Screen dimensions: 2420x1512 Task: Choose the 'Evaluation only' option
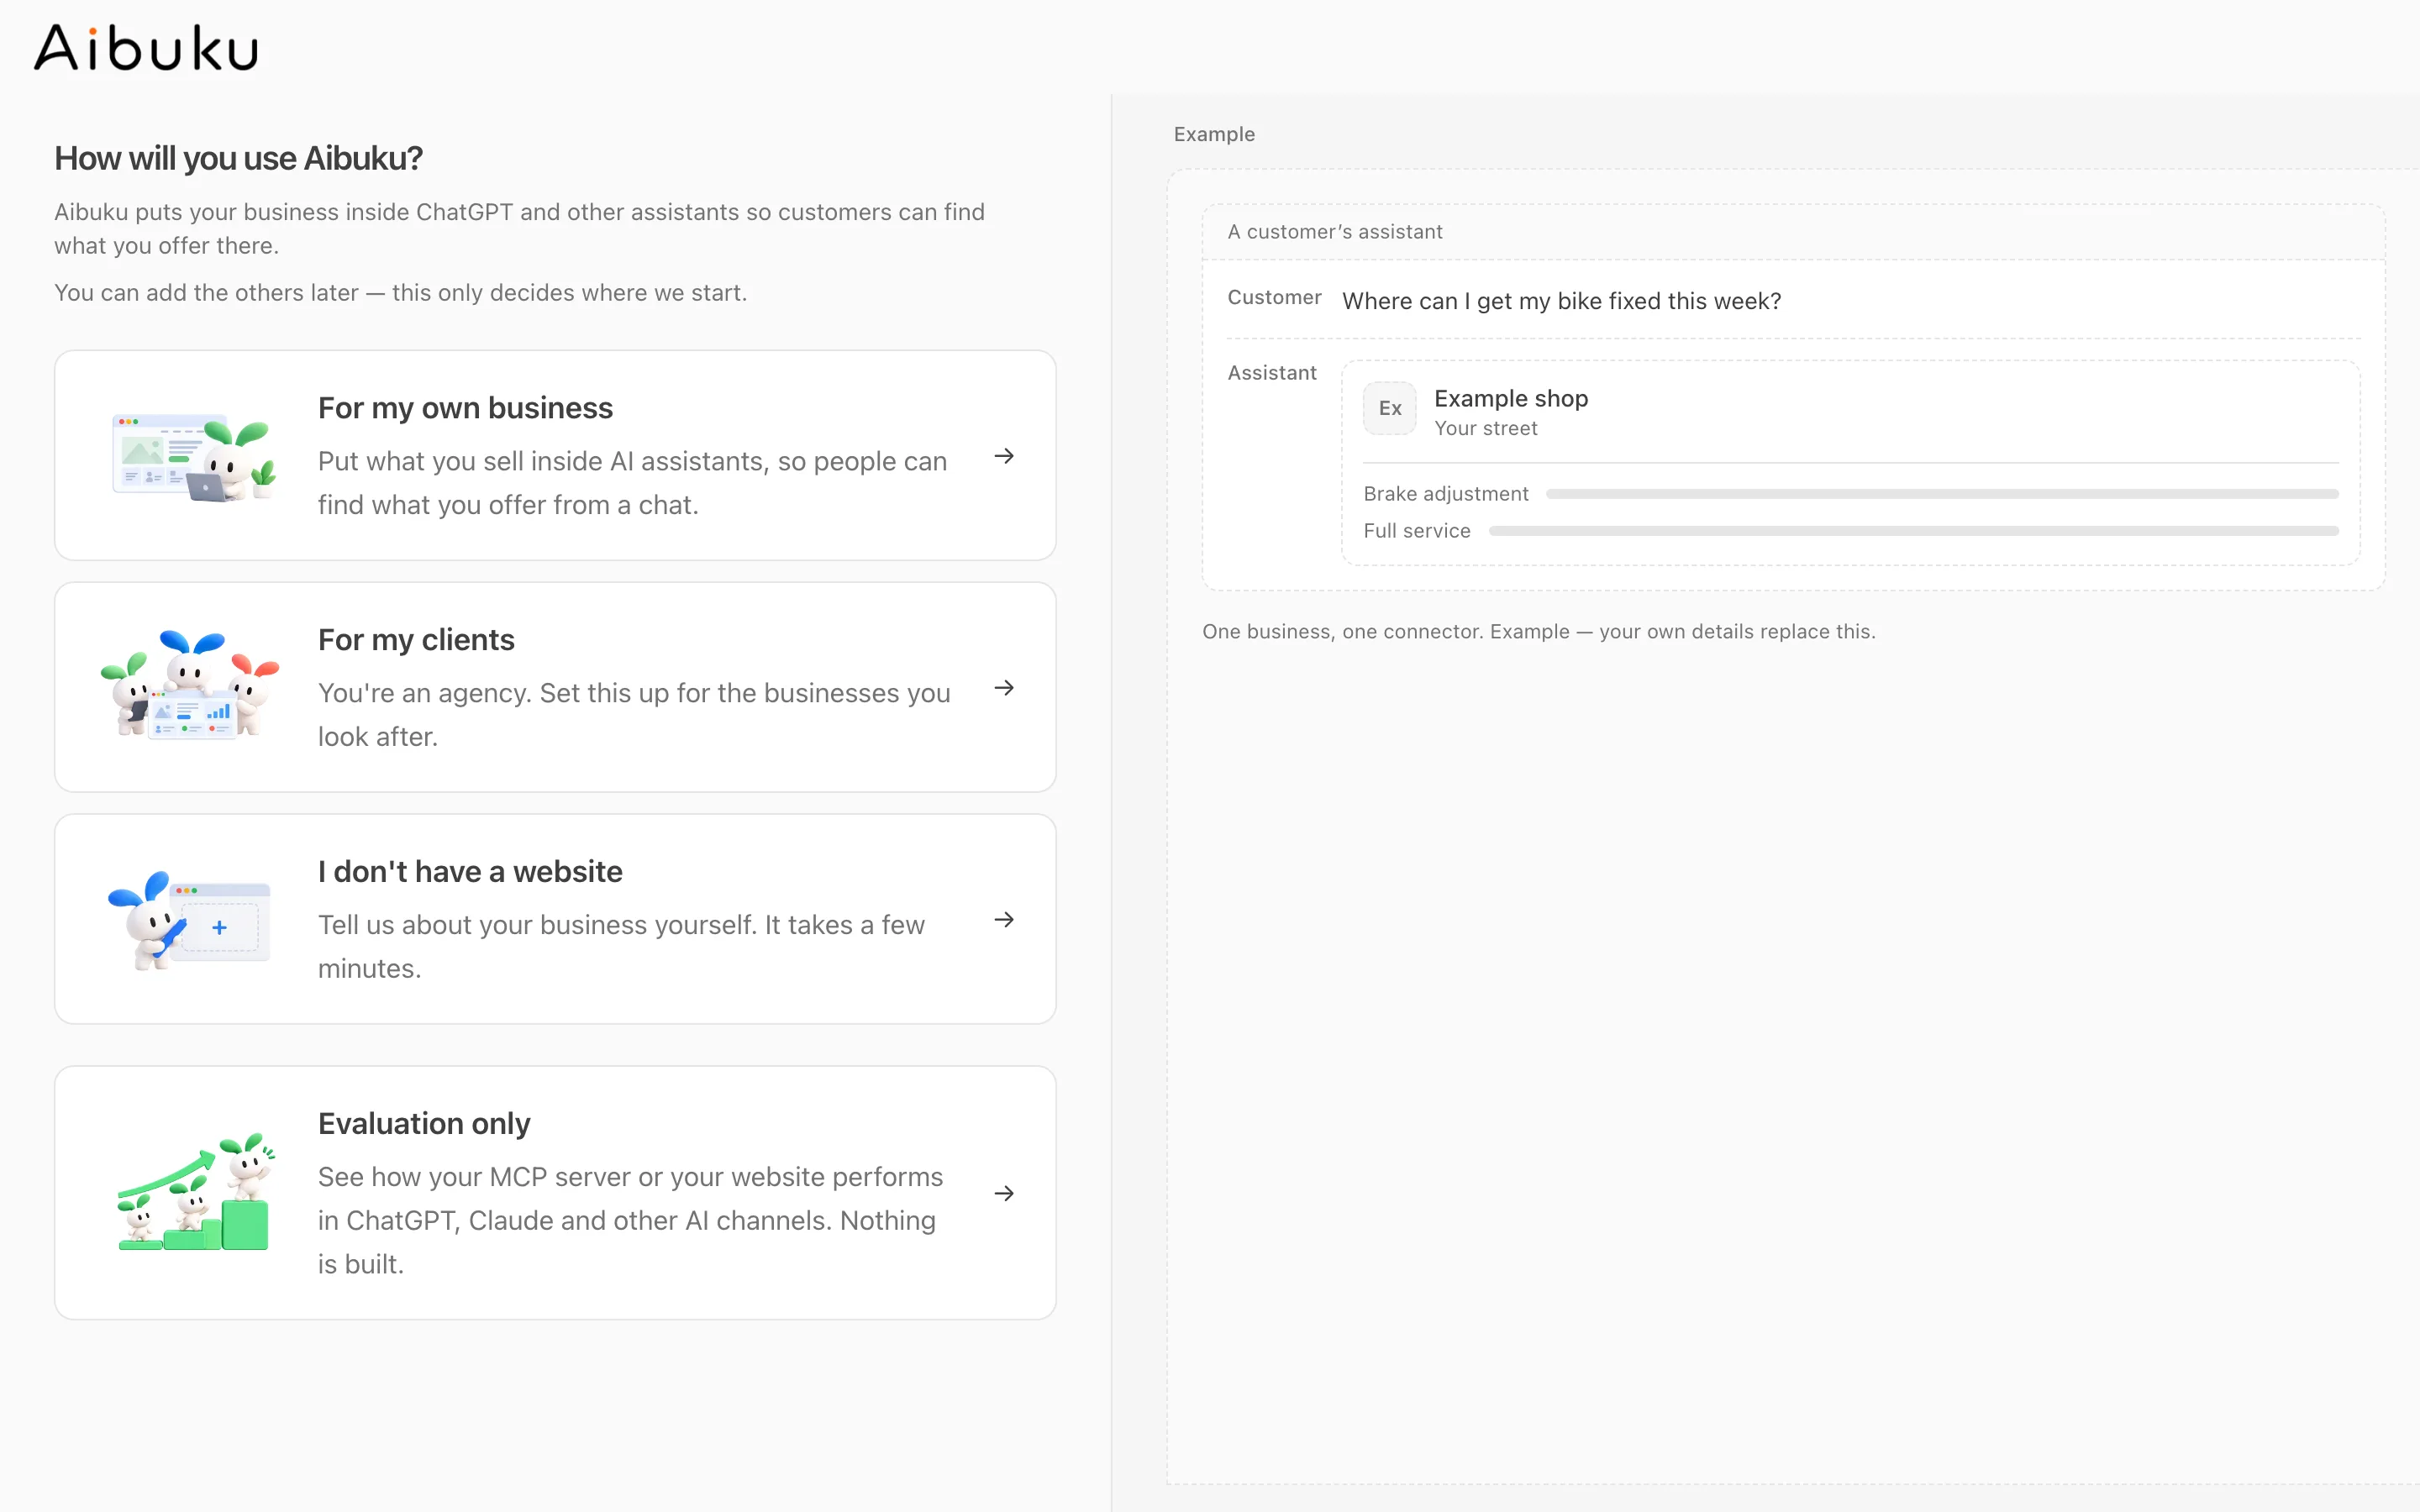[555, 1193]
